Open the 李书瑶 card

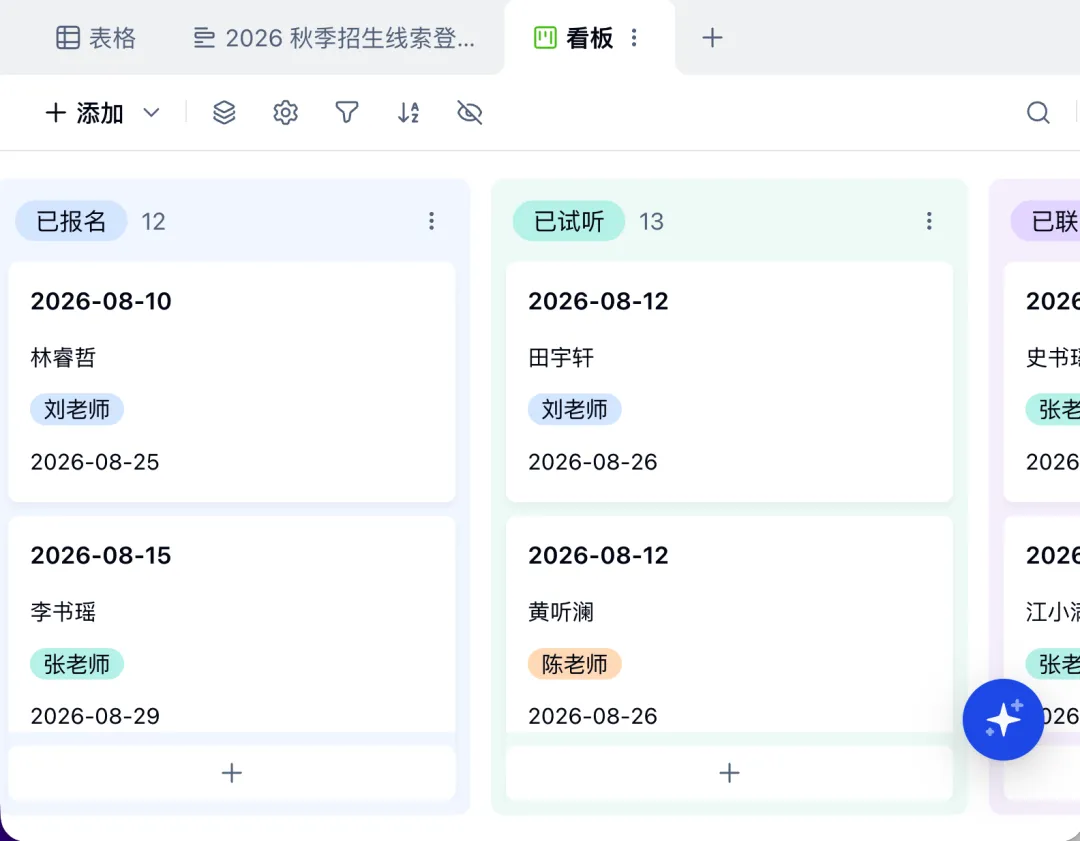tap(231, 624)
